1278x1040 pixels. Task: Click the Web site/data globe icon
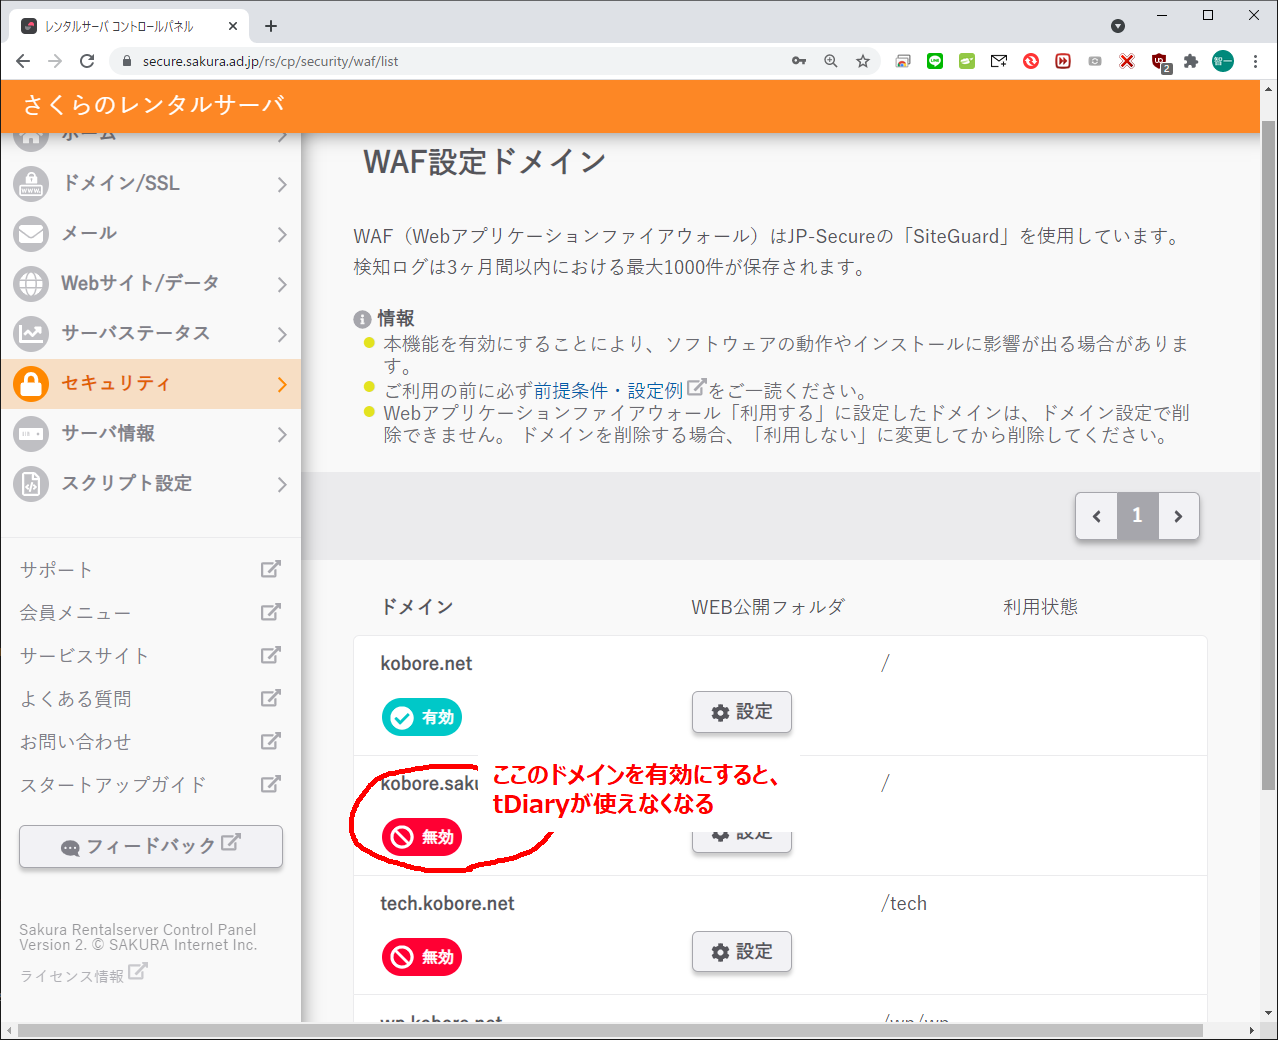(x=31, y=284)
